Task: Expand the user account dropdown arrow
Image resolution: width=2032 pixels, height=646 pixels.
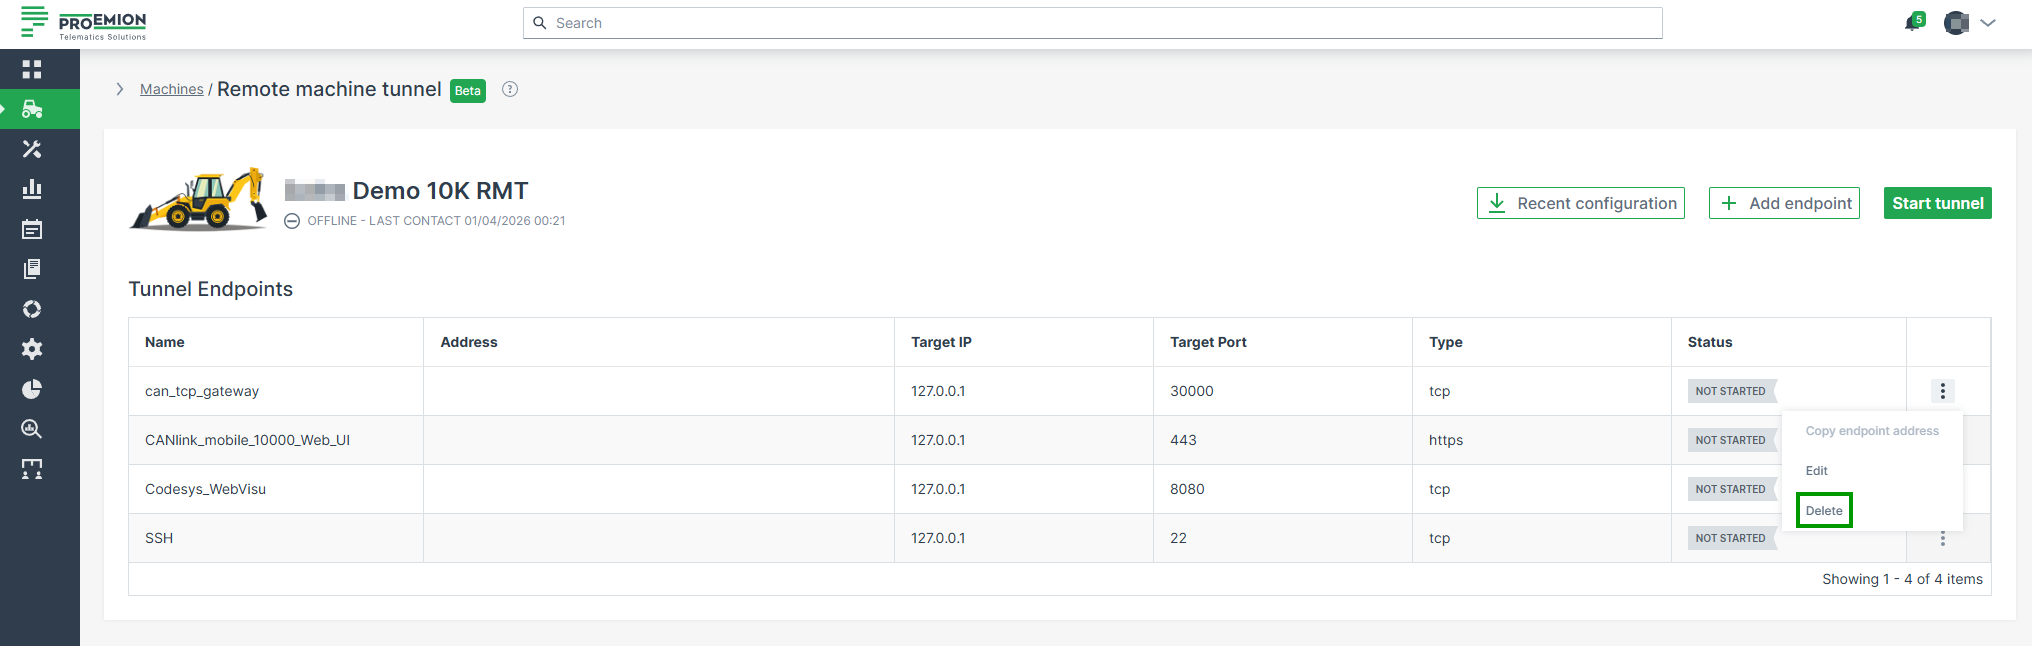Action: tap(1988, 23)
